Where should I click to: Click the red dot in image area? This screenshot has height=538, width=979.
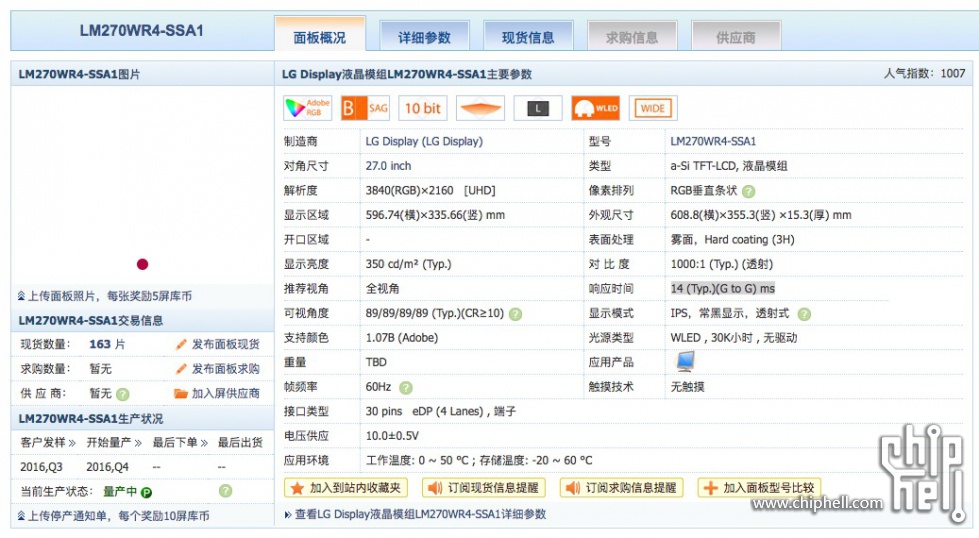[142, 264]
